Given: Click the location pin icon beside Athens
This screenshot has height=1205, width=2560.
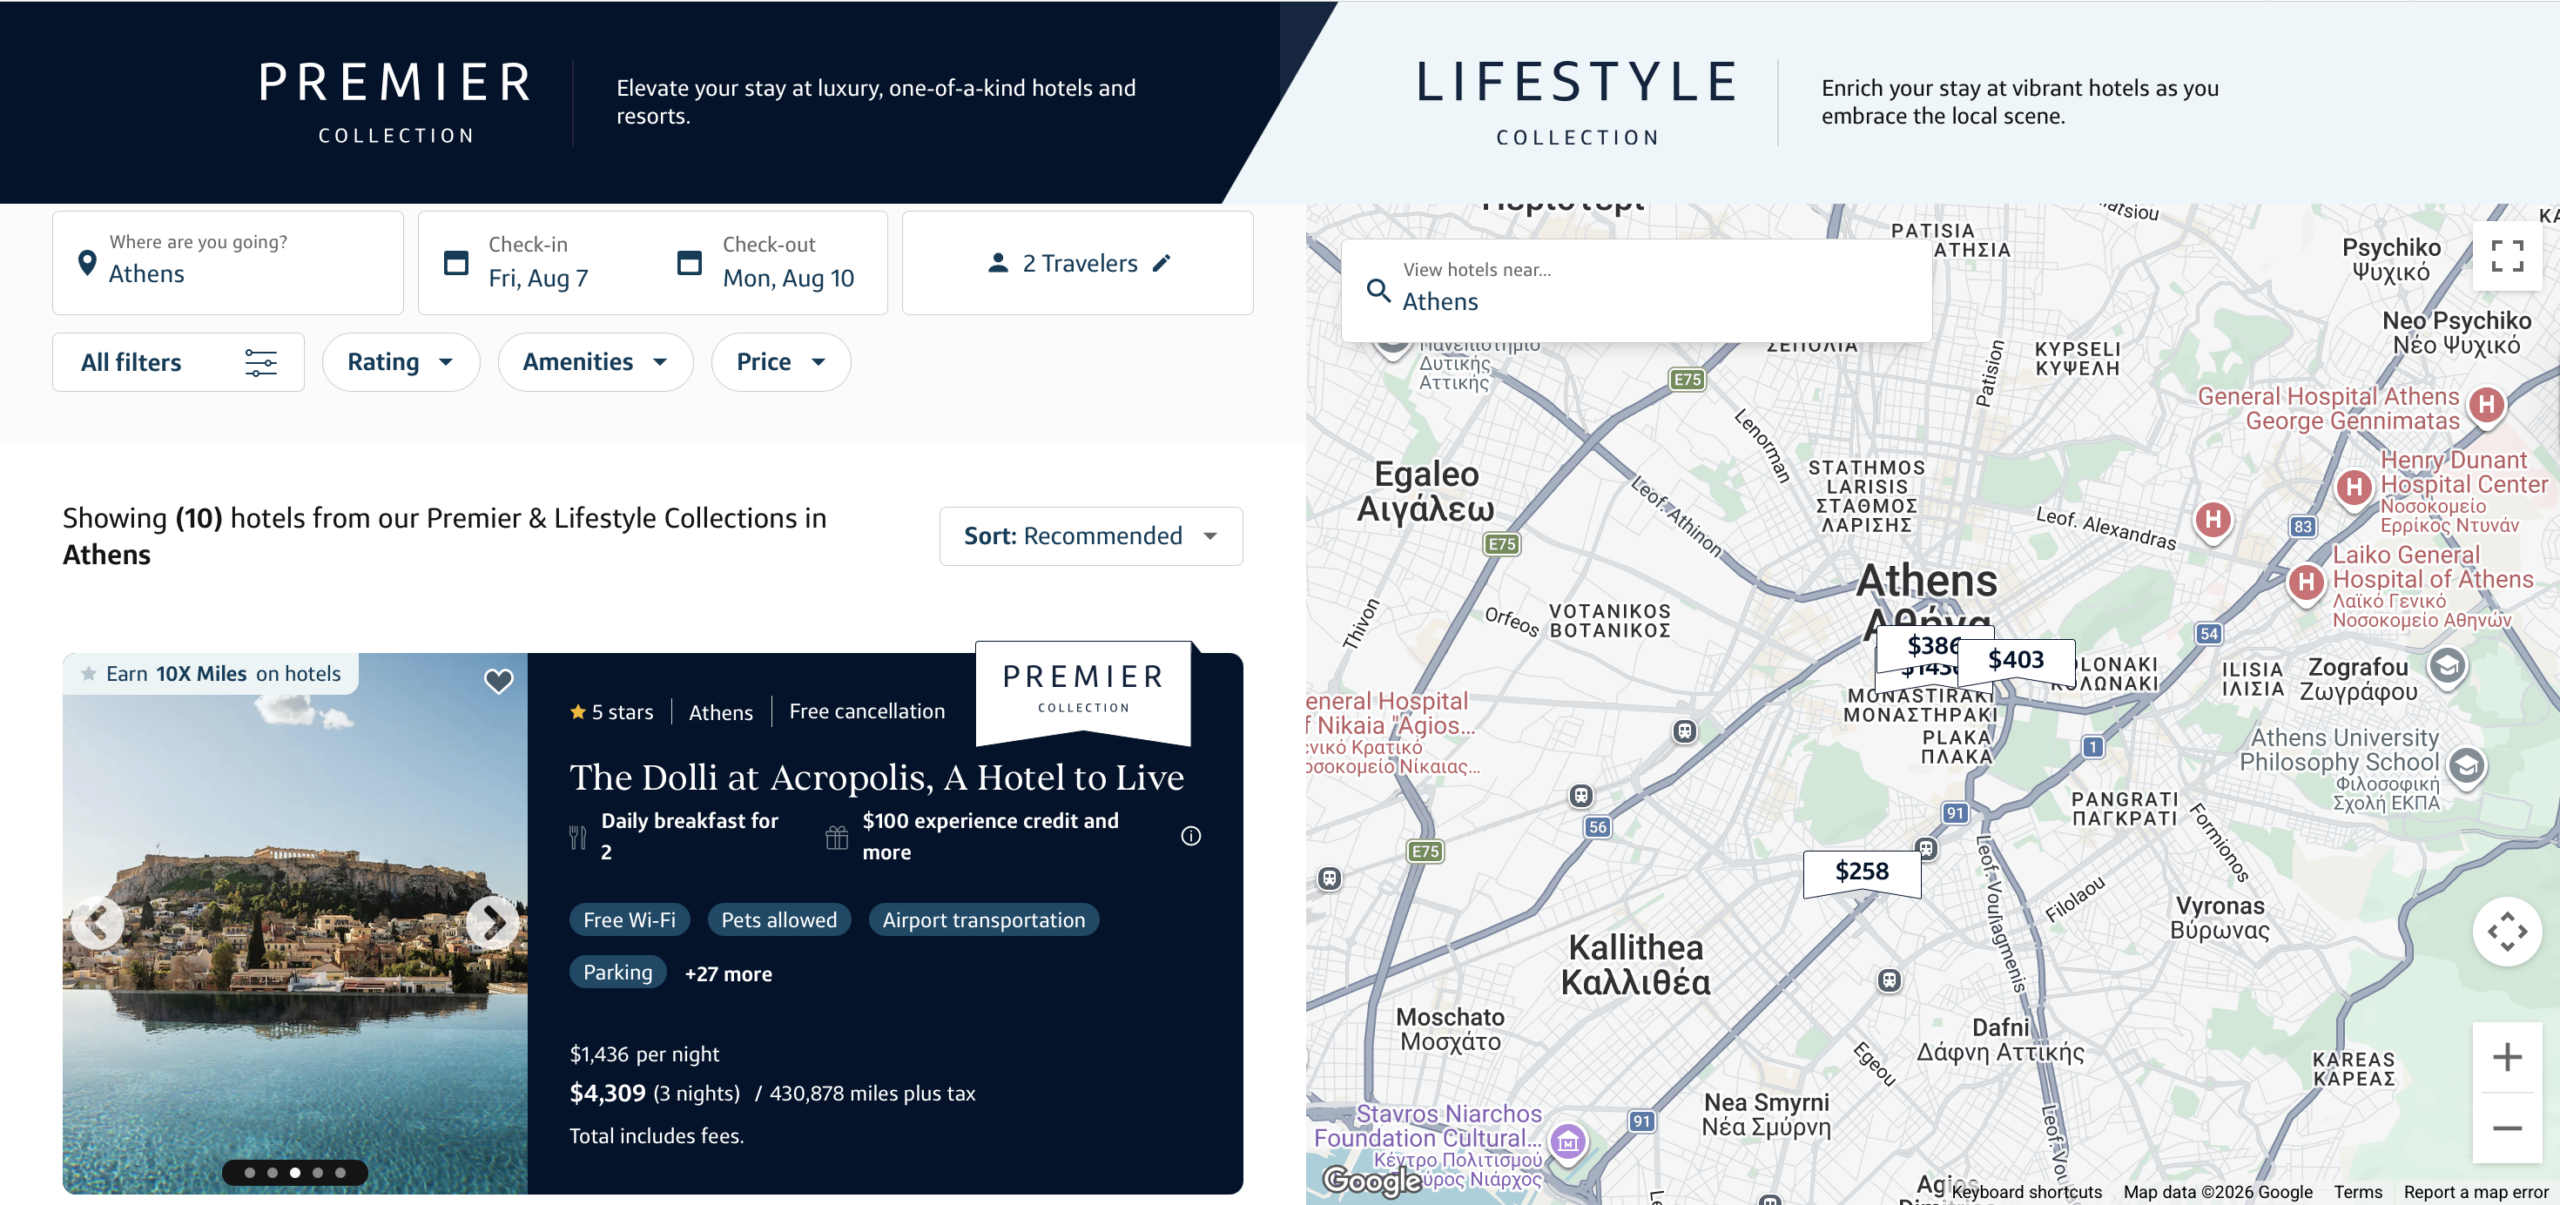Looking at the screenshot, I should 87,263.
